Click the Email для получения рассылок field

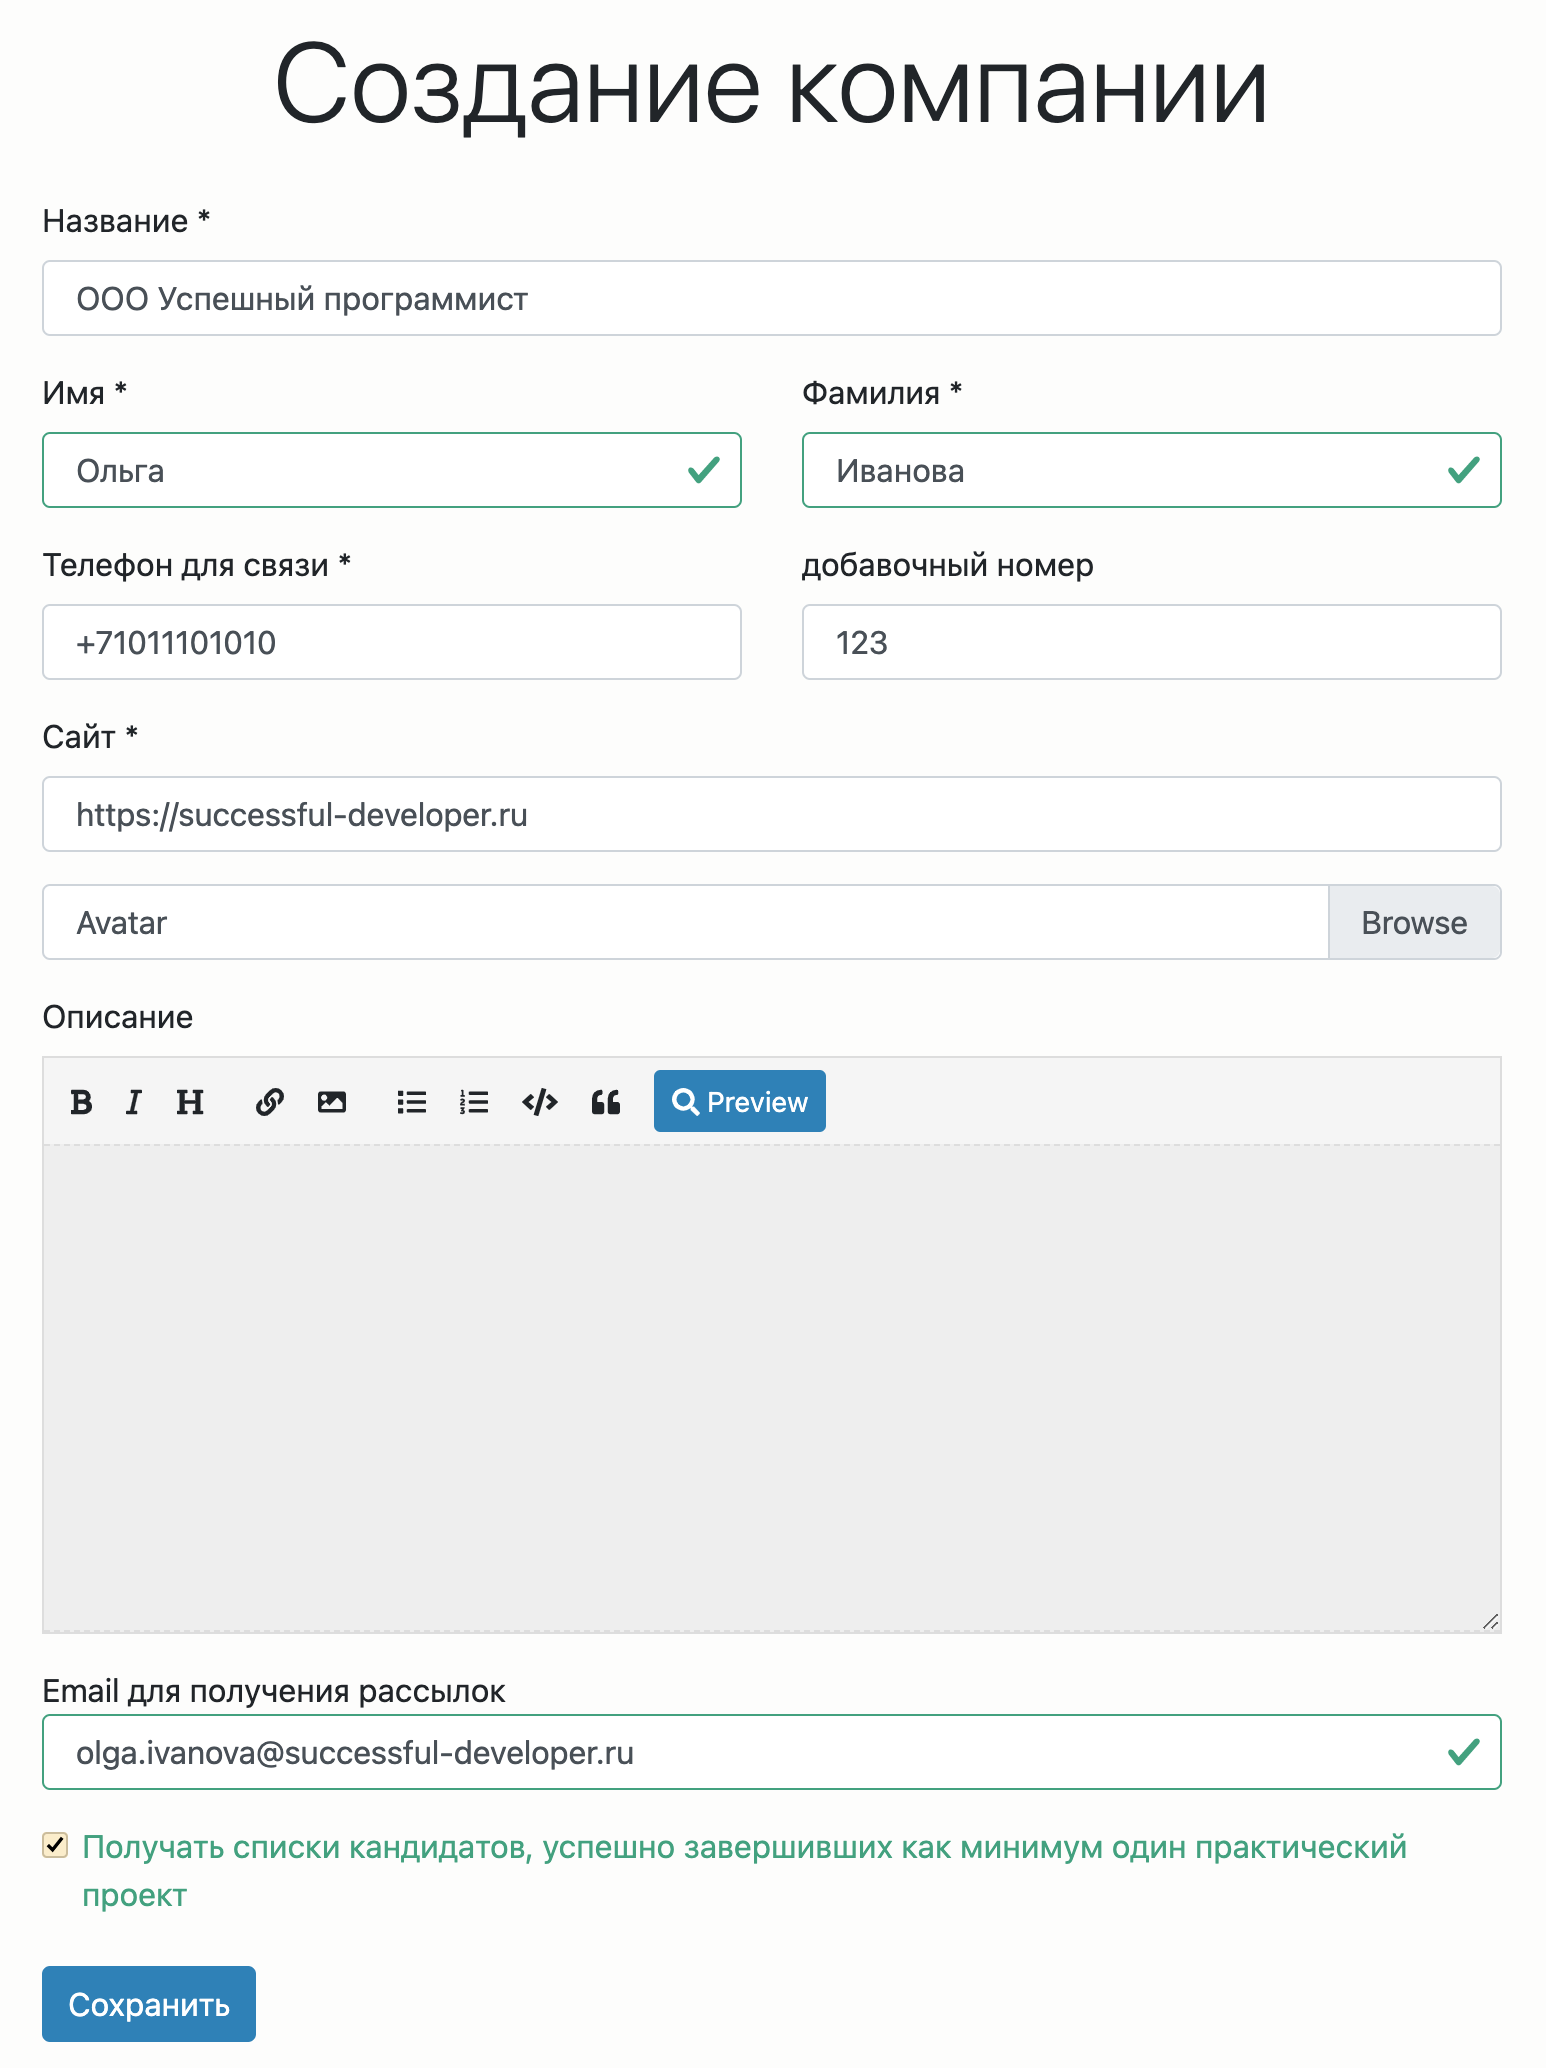pyautogui.click(x=772, y=1752)
